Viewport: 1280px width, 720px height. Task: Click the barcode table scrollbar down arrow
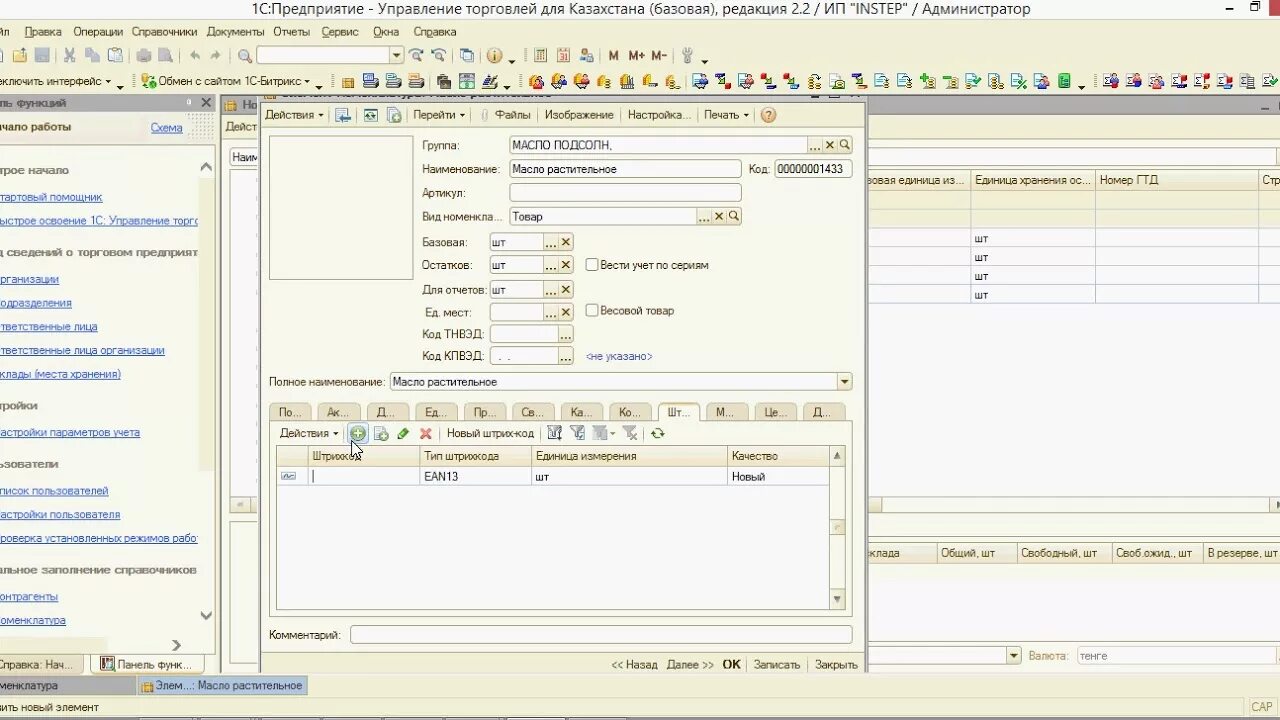pos(837,599)
